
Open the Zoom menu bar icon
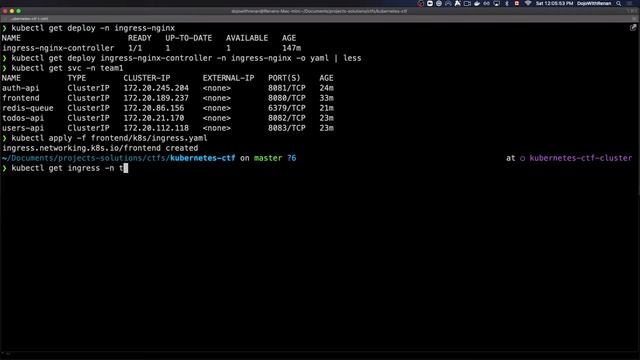pyautogui.click(x=430, y=3)
